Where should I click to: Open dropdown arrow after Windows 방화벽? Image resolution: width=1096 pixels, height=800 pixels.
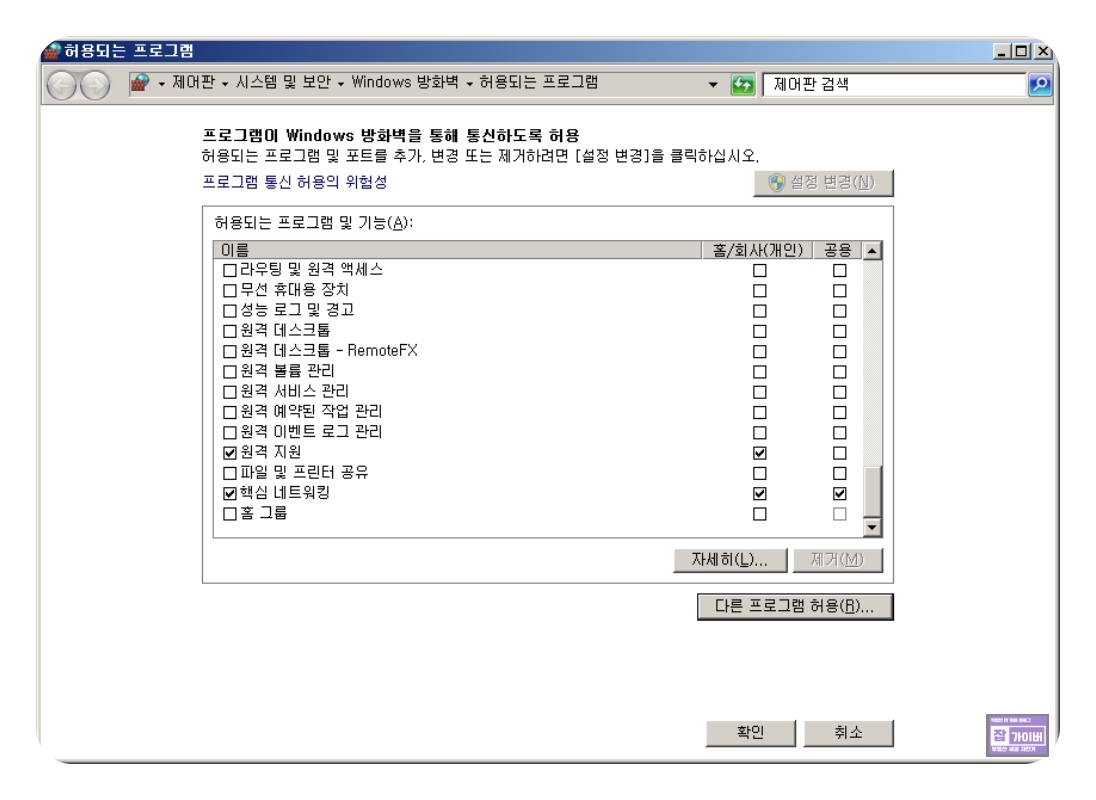point(469,84)
